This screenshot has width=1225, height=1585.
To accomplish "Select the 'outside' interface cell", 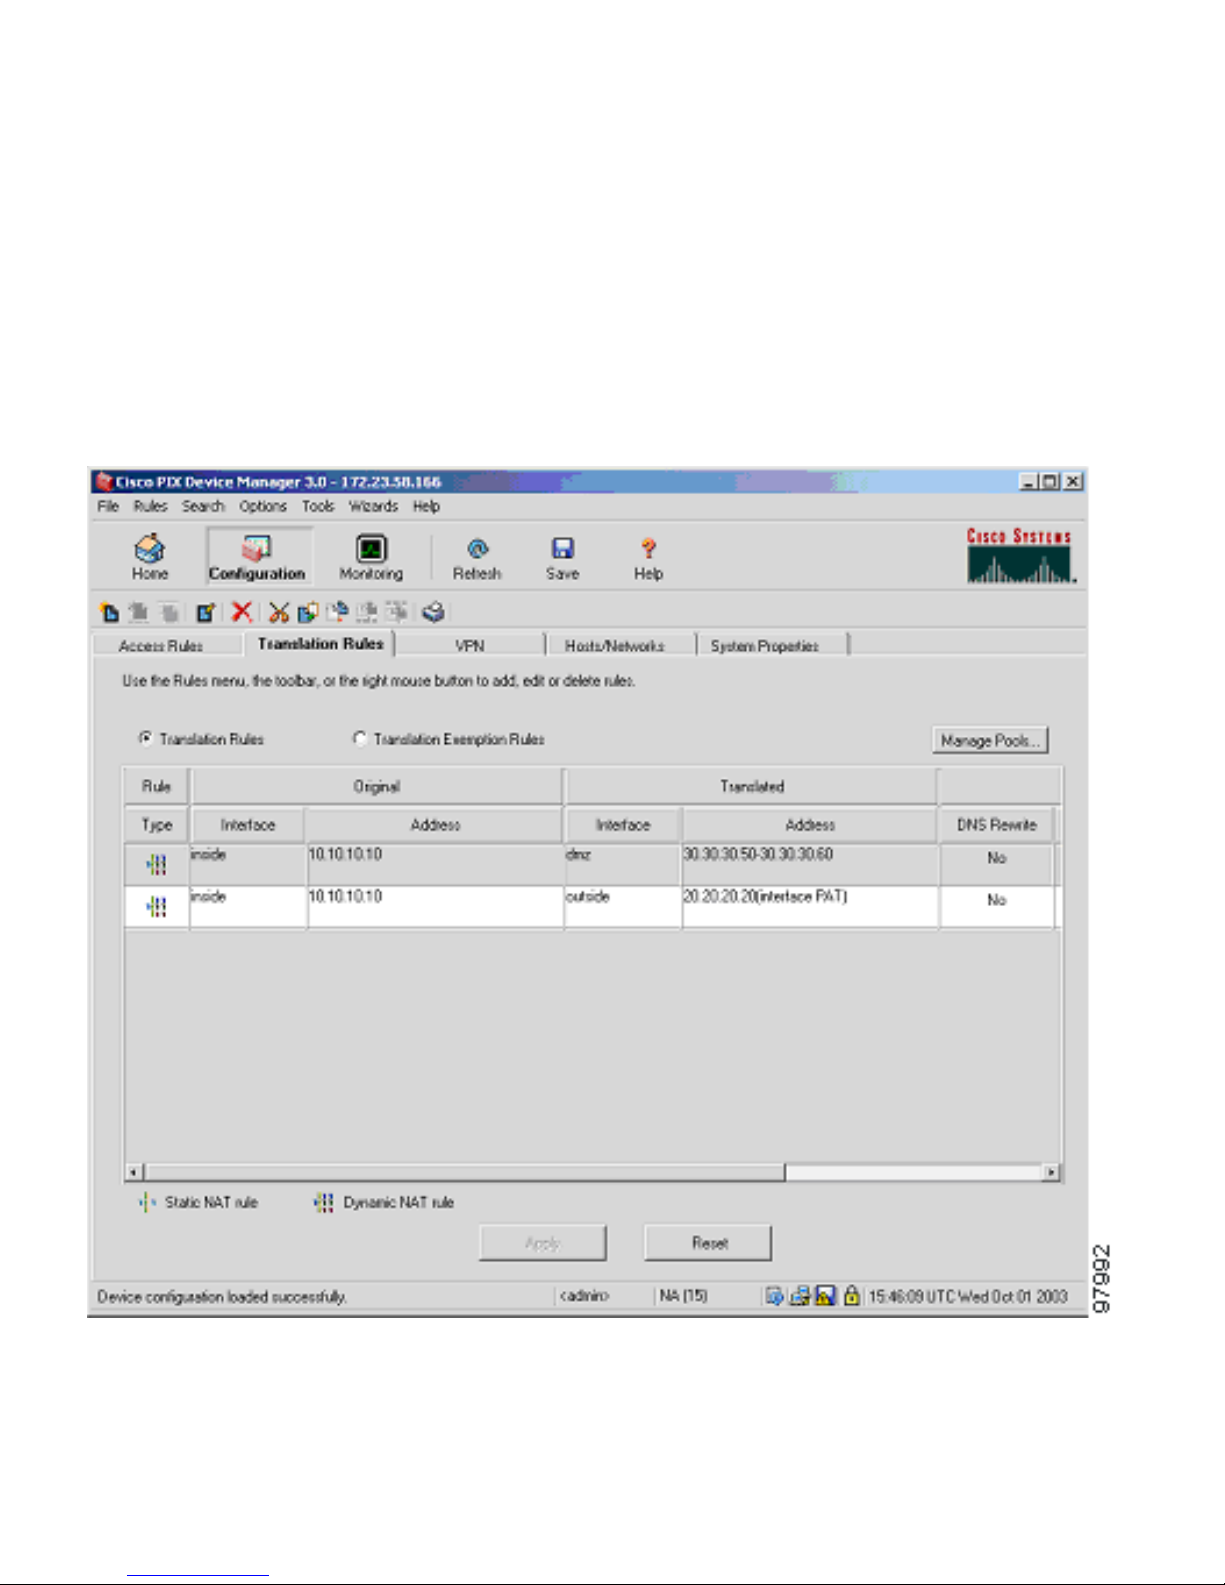I will coord(623,907).
